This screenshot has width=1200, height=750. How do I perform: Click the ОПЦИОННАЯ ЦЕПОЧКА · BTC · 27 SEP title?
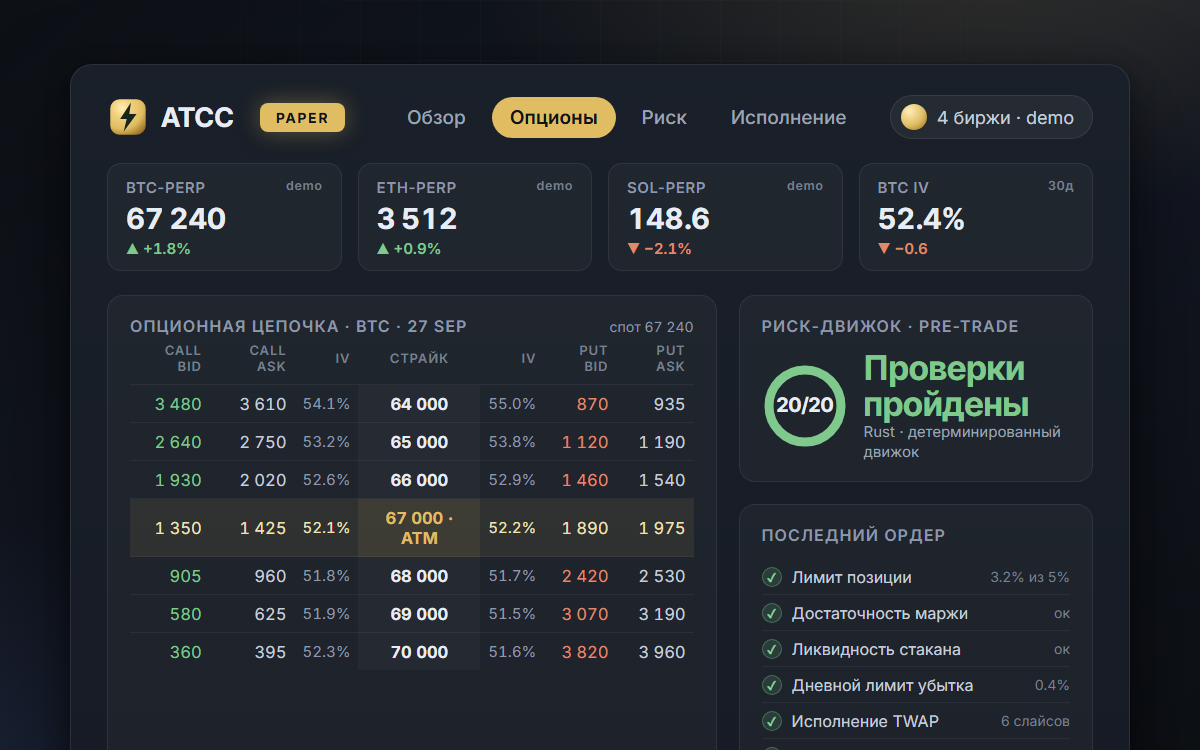tap(298, 327)
